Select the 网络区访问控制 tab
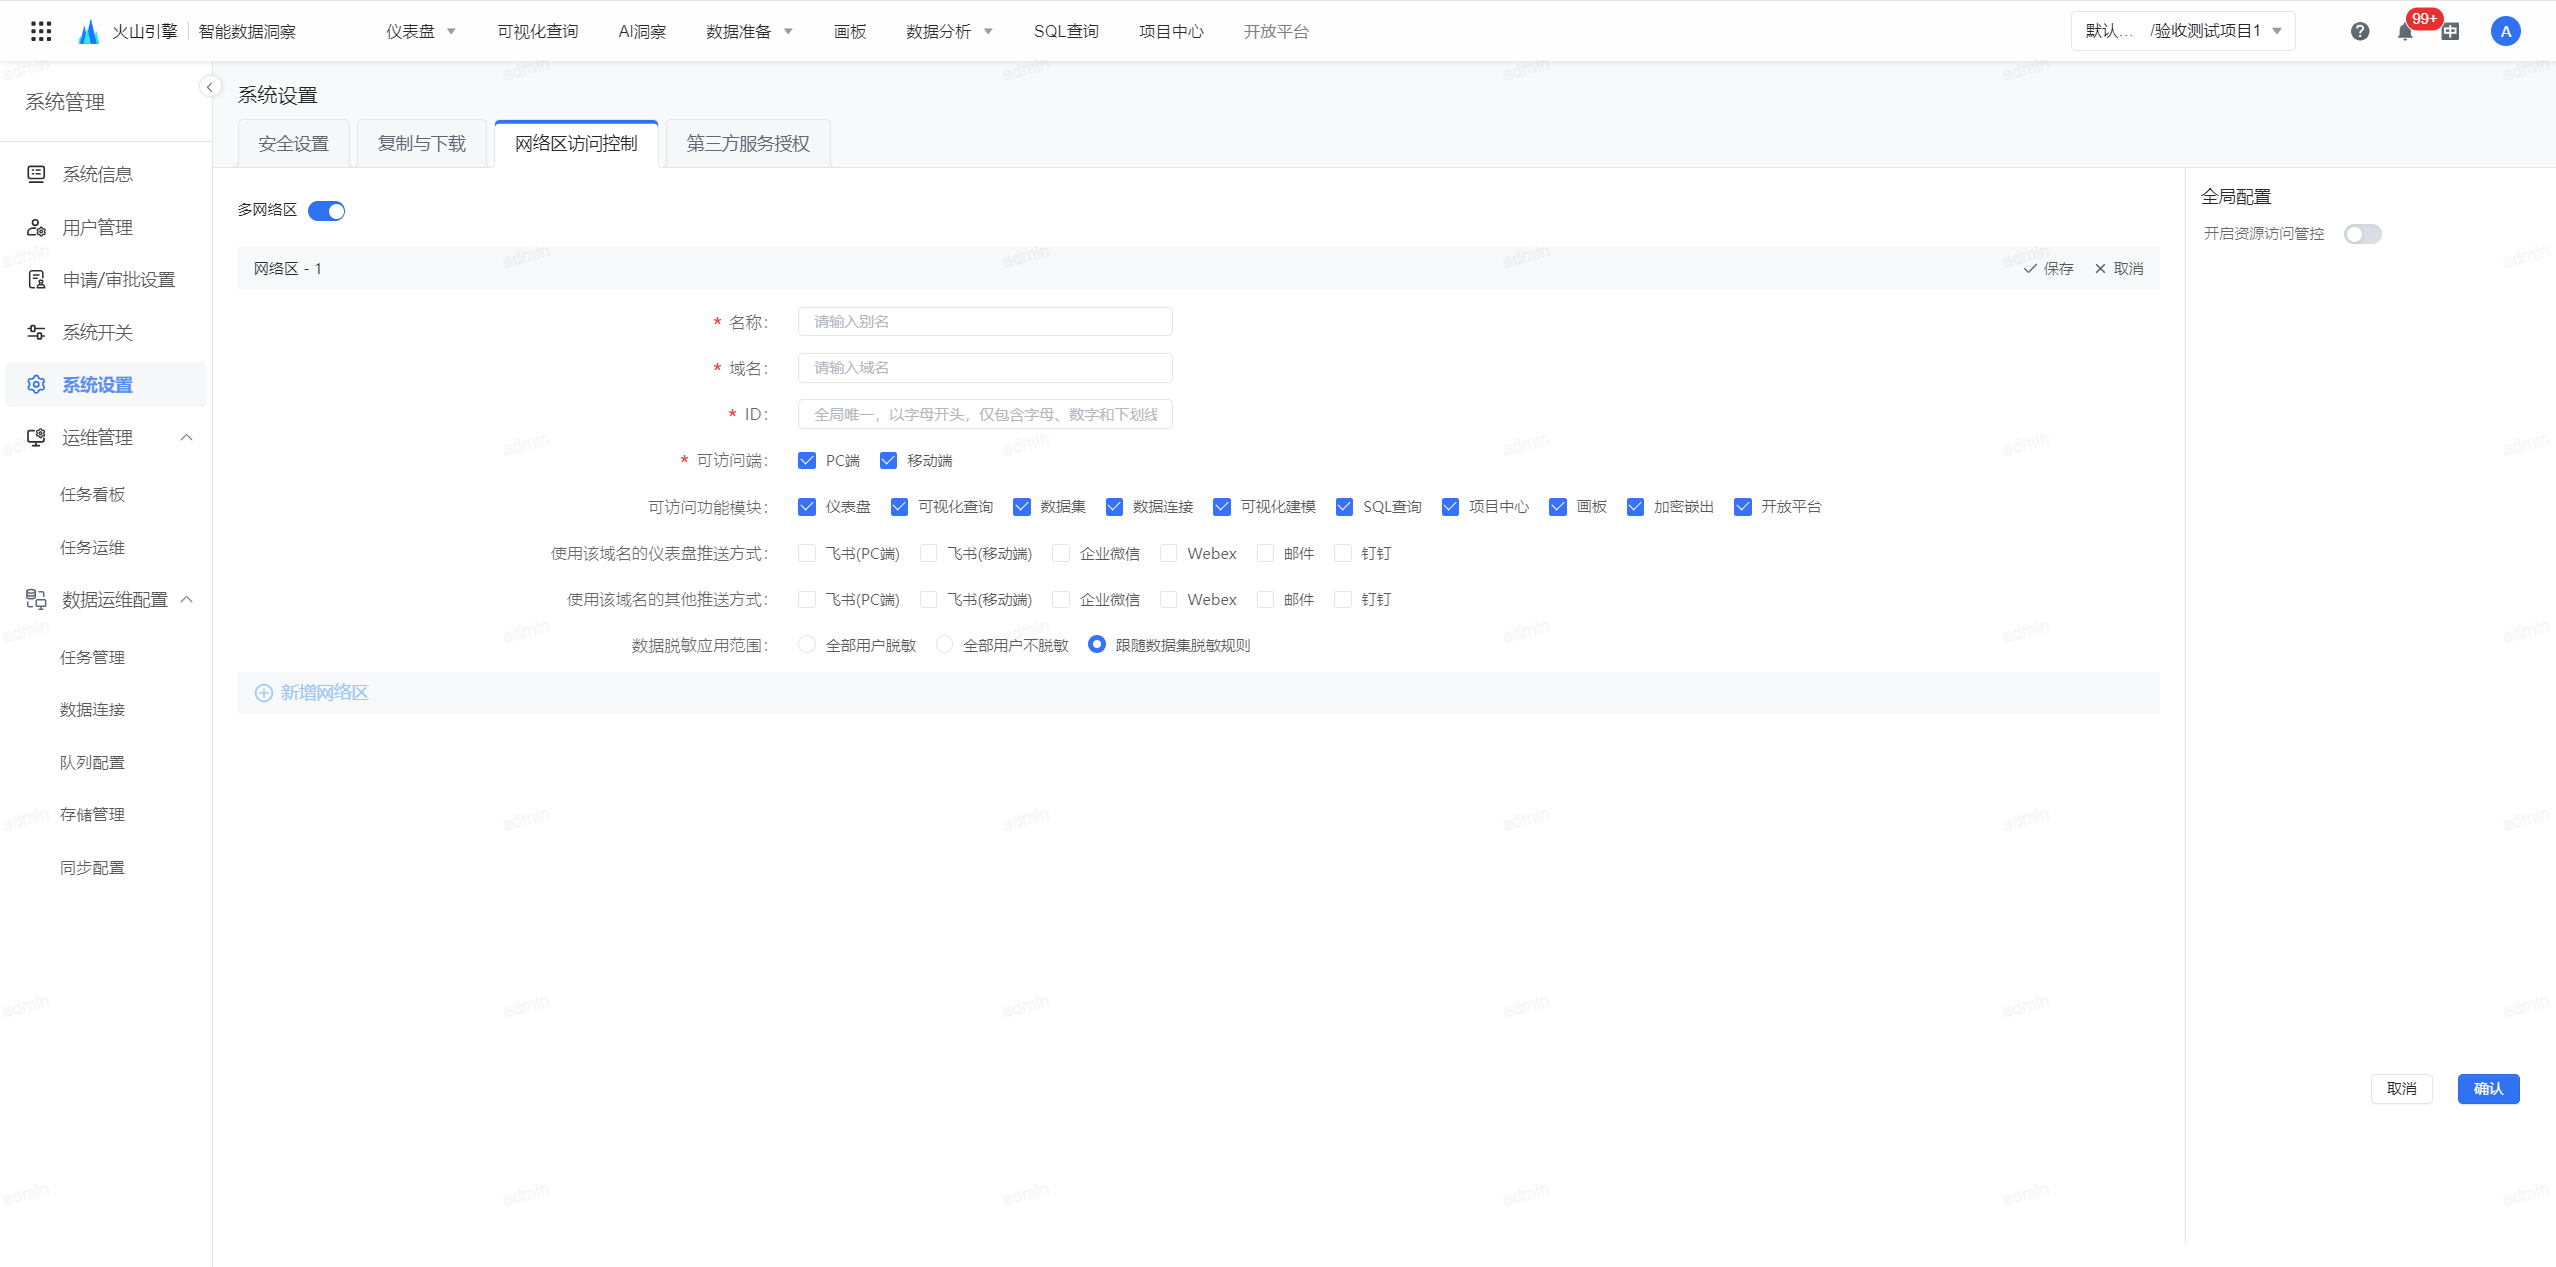Image resolution: width=2556 pixels, height=1267 pixels. [576, 144]
